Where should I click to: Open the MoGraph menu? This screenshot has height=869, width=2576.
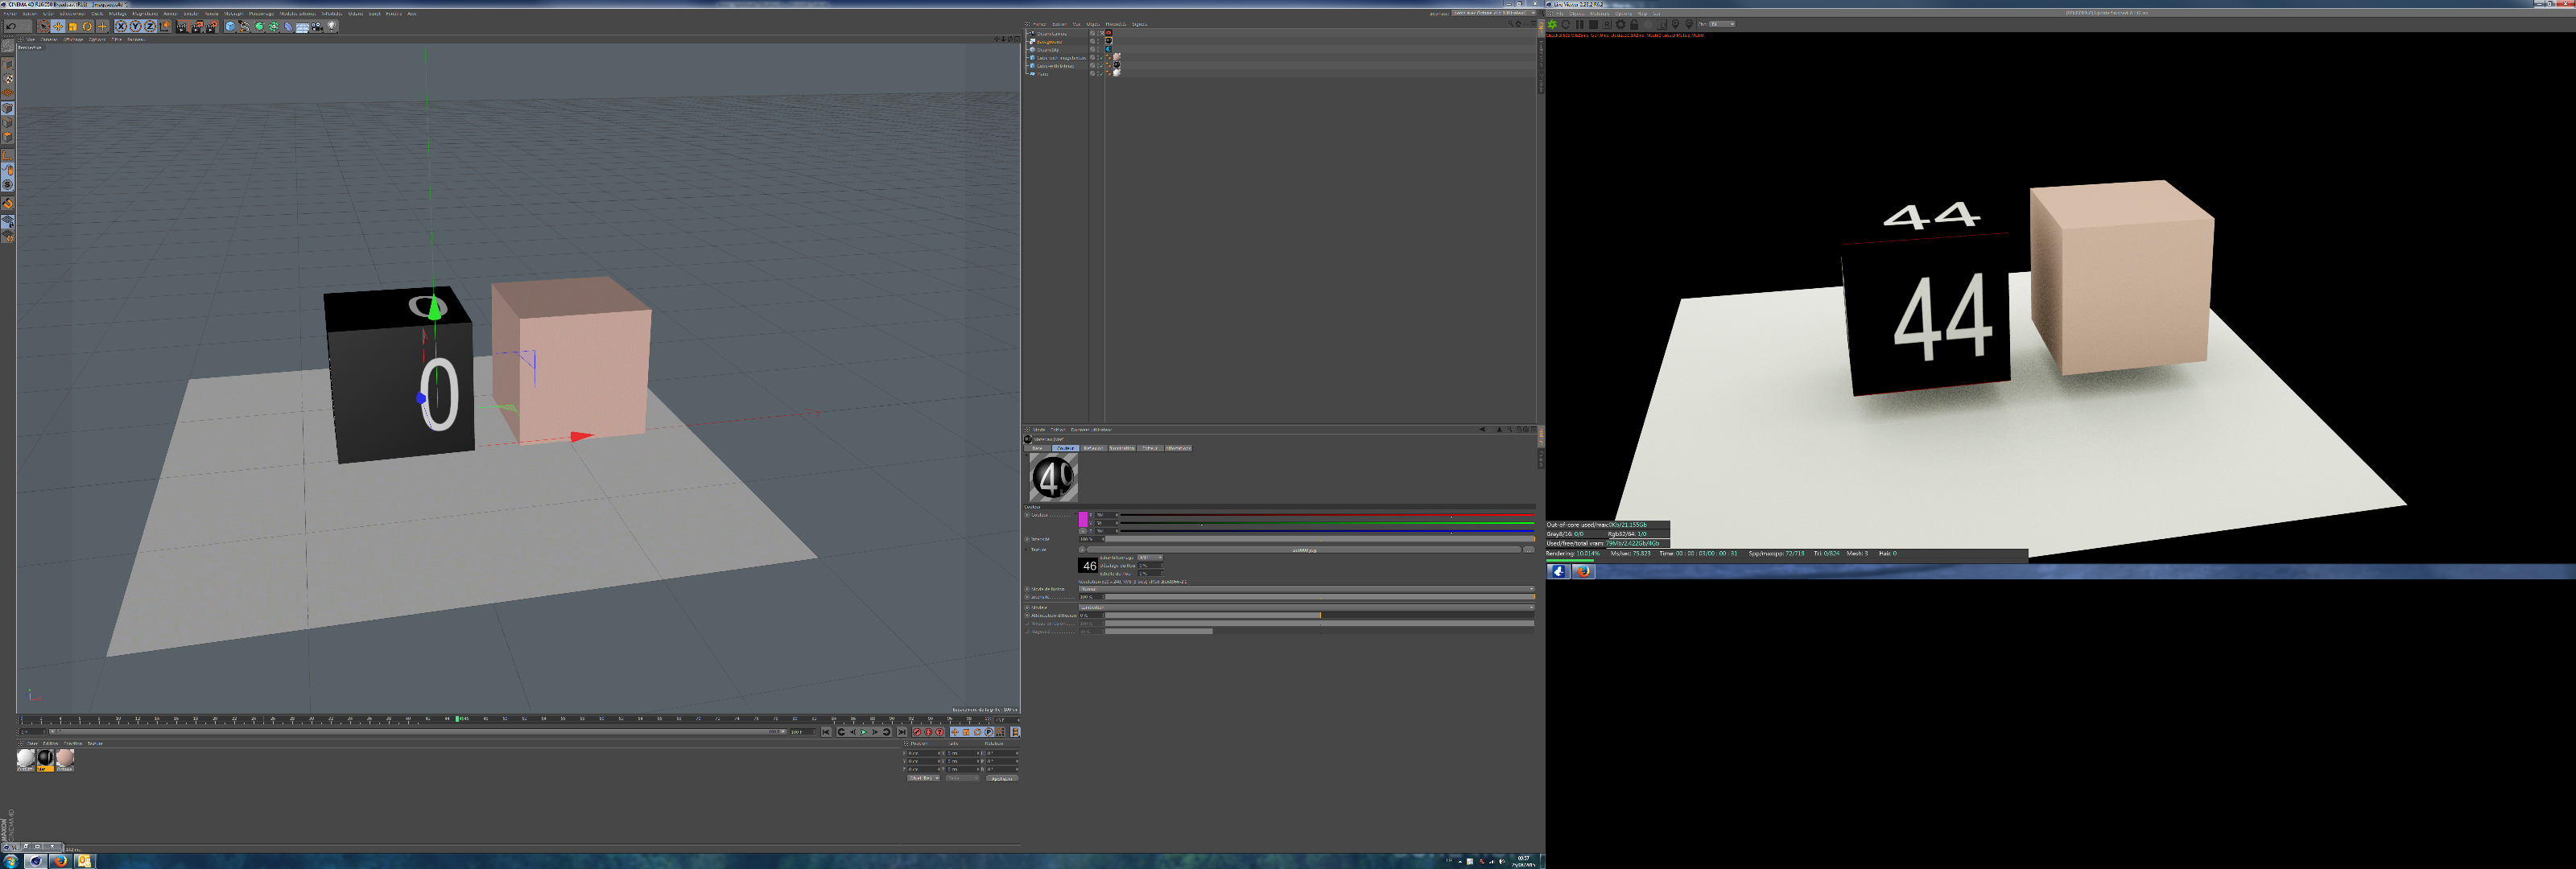[x=234, y=14]
